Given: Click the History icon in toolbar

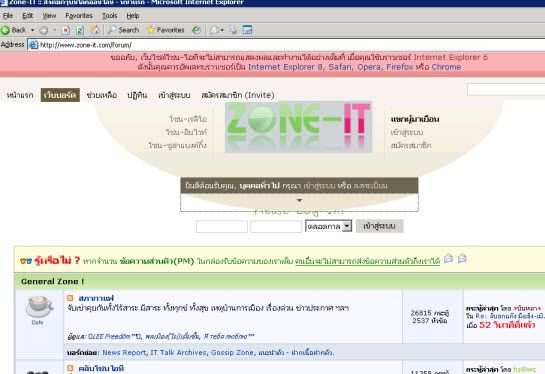Looking at the screenshot, I should (196, 30).
